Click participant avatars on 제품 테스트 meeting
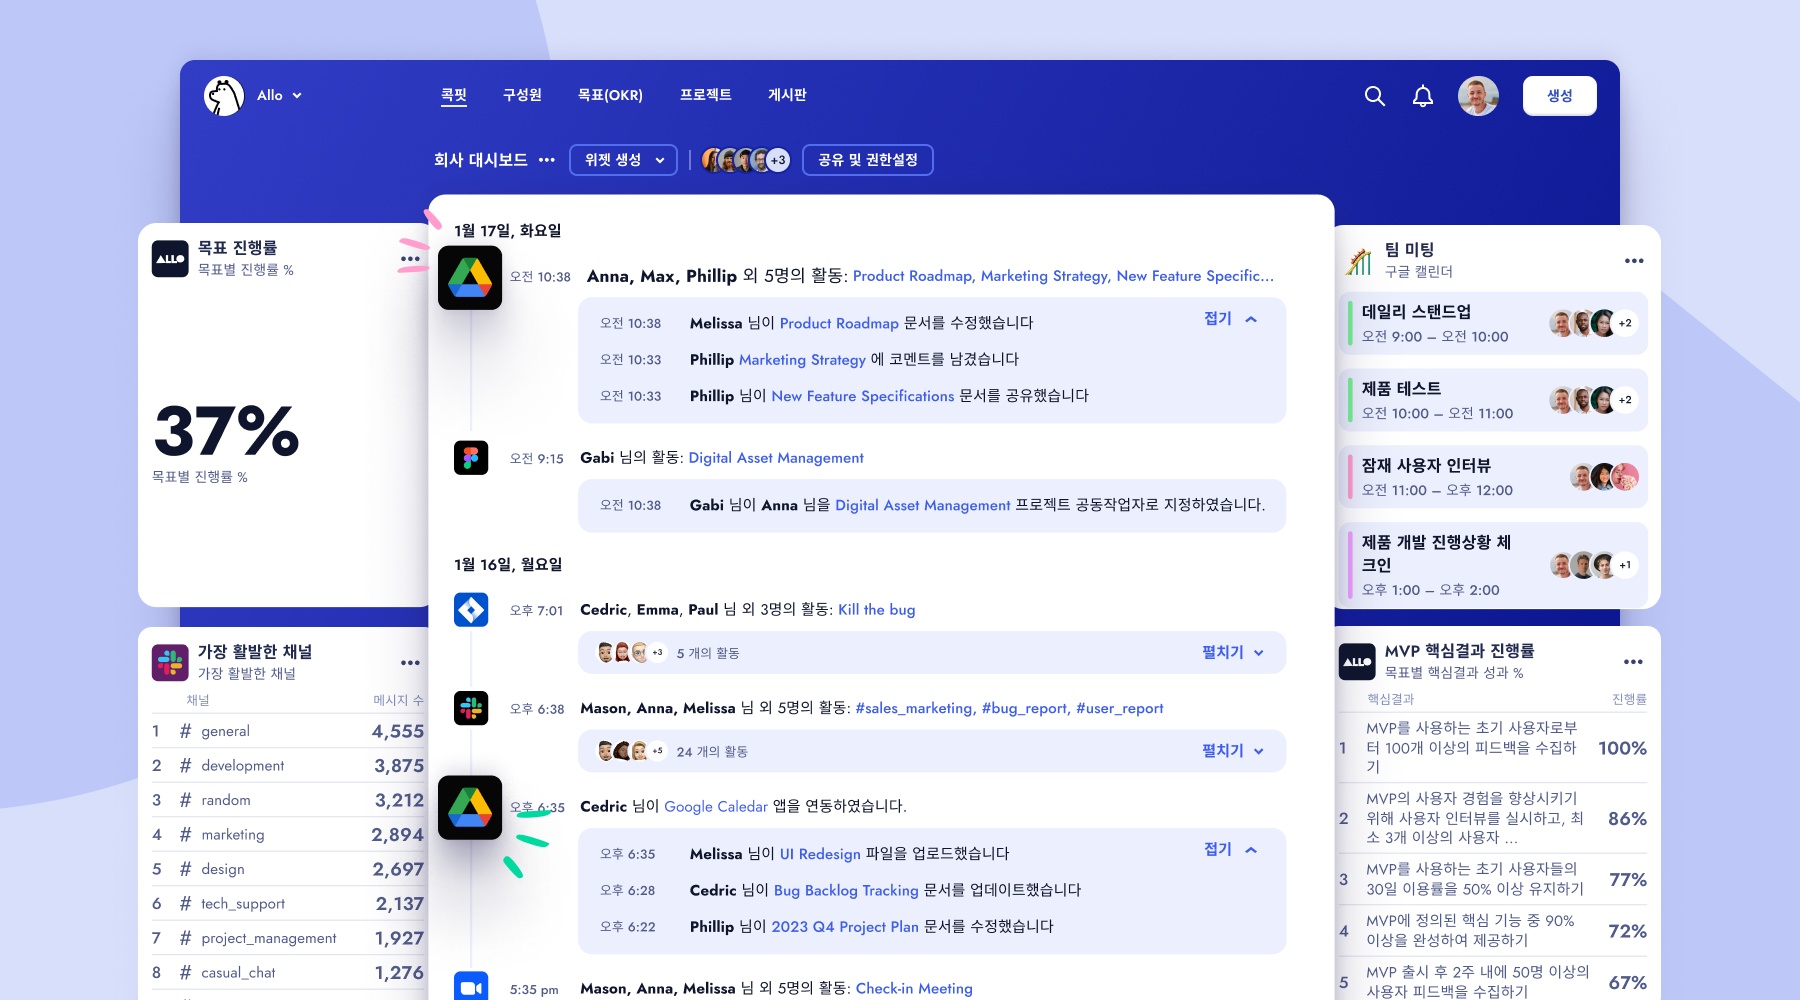Image resolution: width=1800 pixels, height=1000 pixels. coord(1593,400)
